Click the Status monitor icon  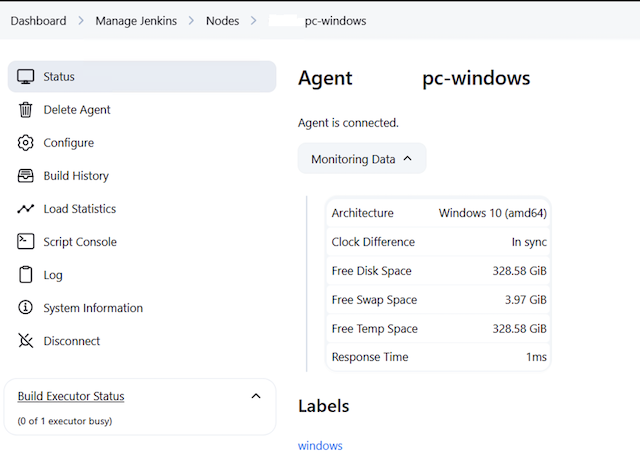click(26, 77)
